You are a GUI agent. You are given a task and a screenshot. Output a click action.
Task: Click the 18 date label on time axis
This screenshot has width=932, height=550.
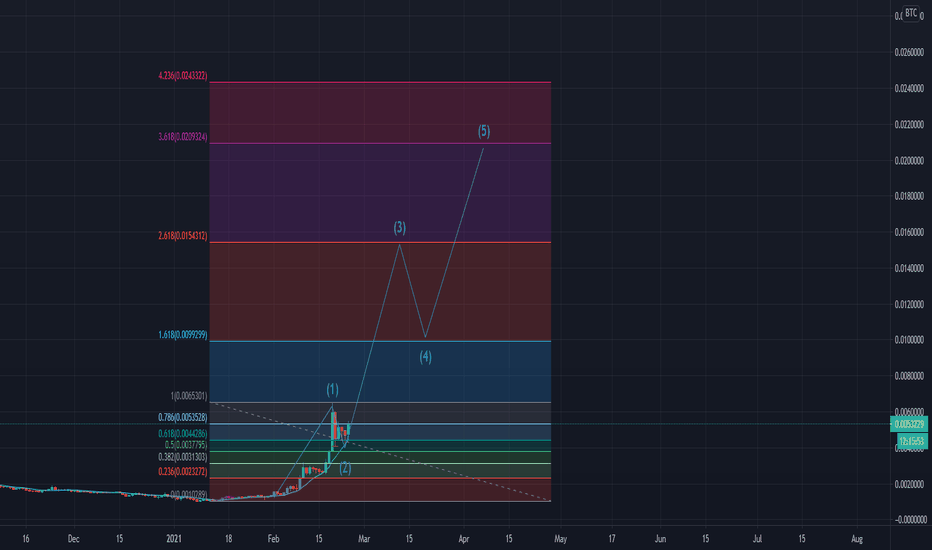[228, 539]
